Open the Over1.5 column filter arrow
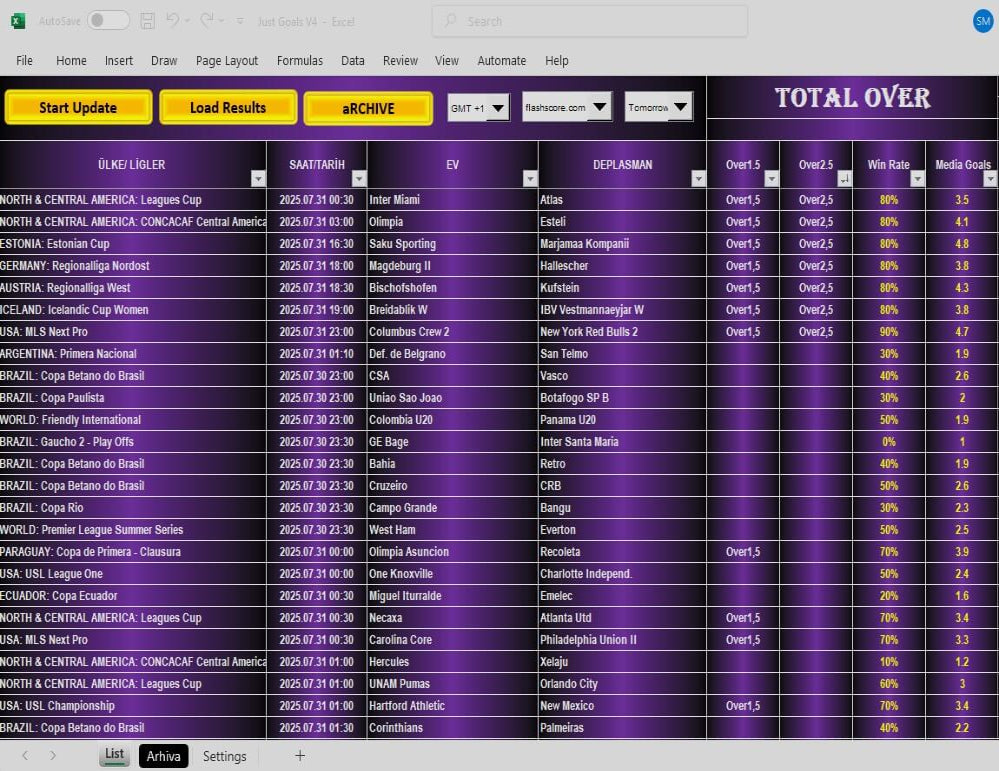The height and width of the screenshot is (771, 999). coord(772,178)
